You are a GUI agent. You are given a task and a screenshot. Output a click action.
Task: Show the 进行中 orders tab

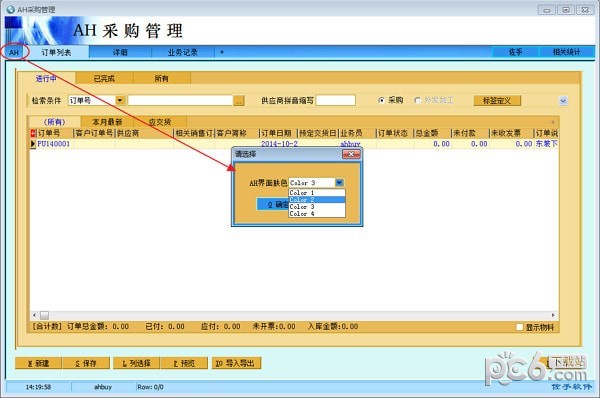[46, 78]
